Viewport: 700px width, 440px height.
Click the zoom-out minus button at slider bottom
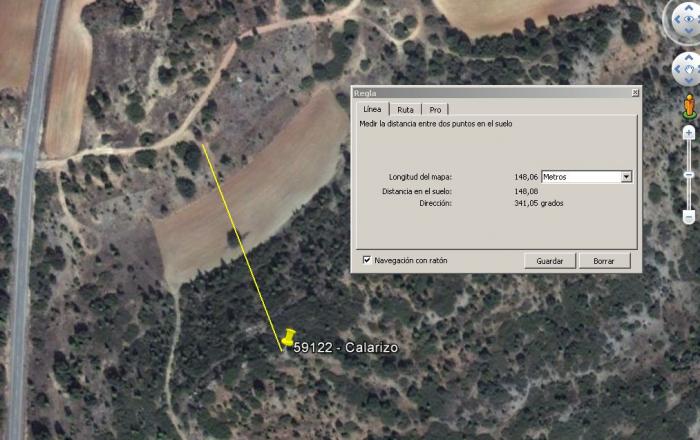(x=689, y=217)
